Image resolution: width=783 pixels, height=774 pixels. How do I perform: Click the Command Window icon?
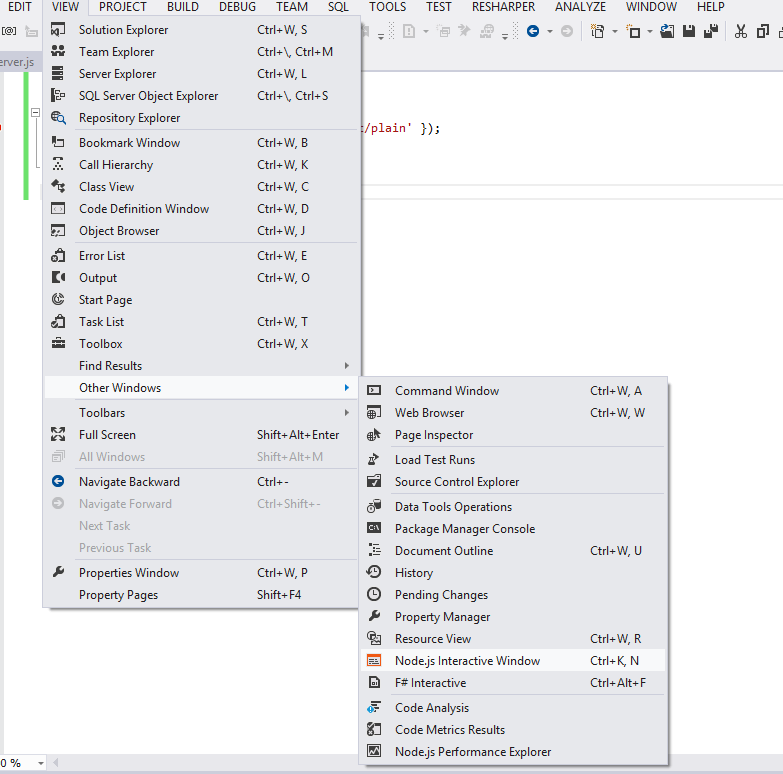pyautogui.click(x=374, y=391)
